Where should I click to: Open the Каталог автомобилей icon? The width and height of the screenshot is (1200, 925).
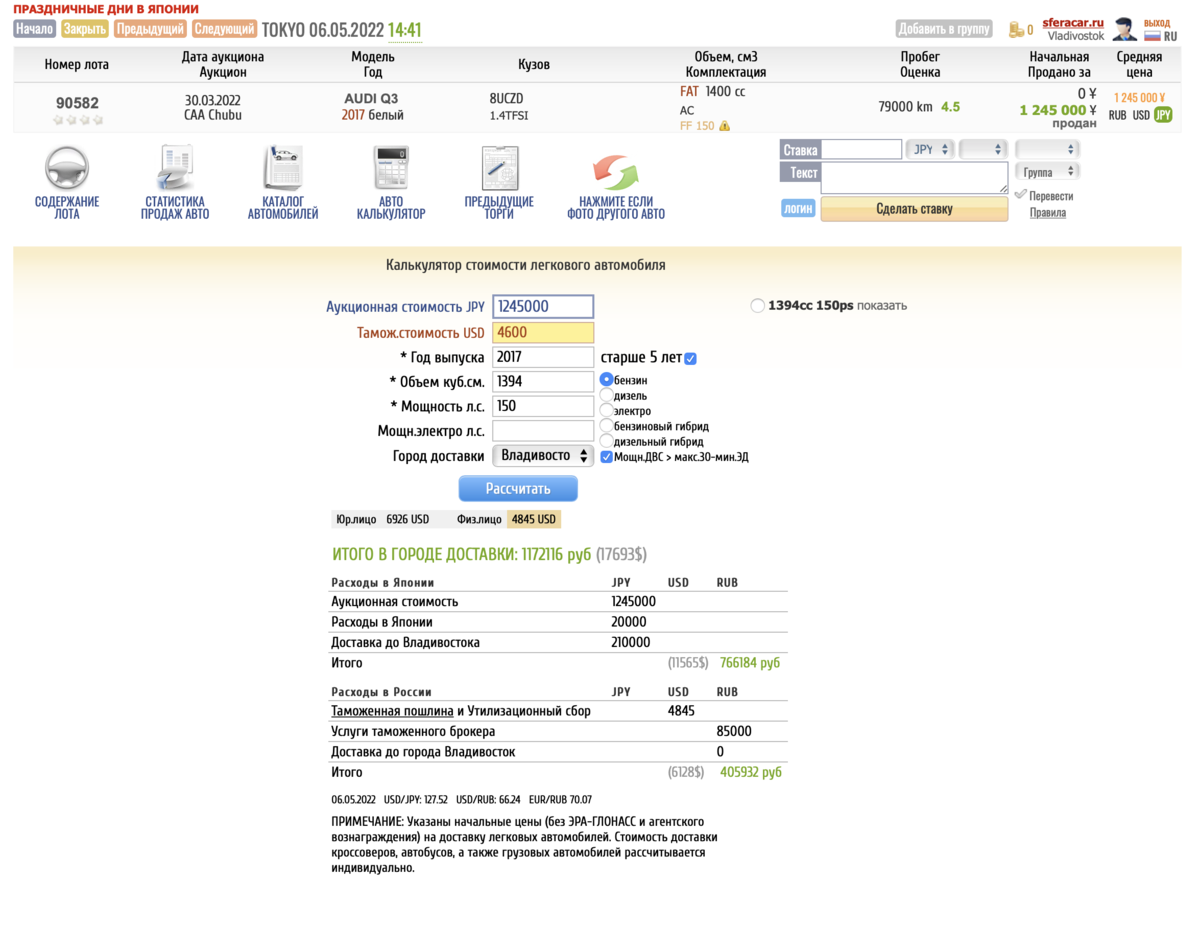point(283,168)
